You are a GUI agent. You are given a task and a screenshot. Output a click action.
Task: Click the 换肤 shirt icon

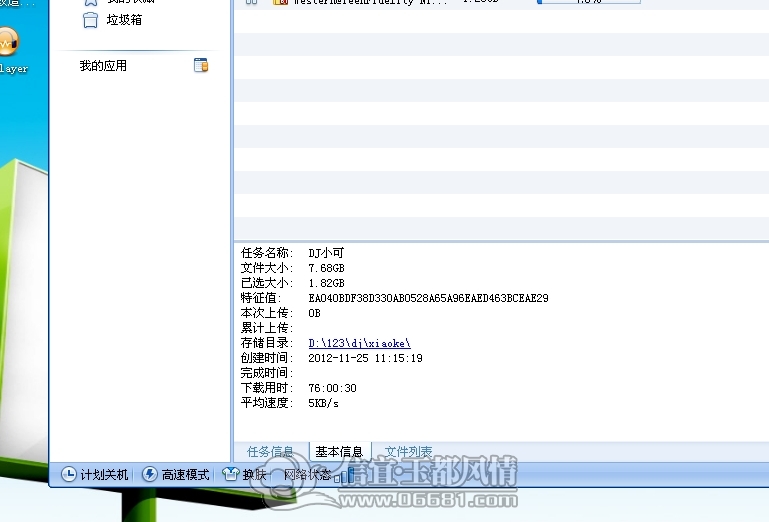pos(230,474)
